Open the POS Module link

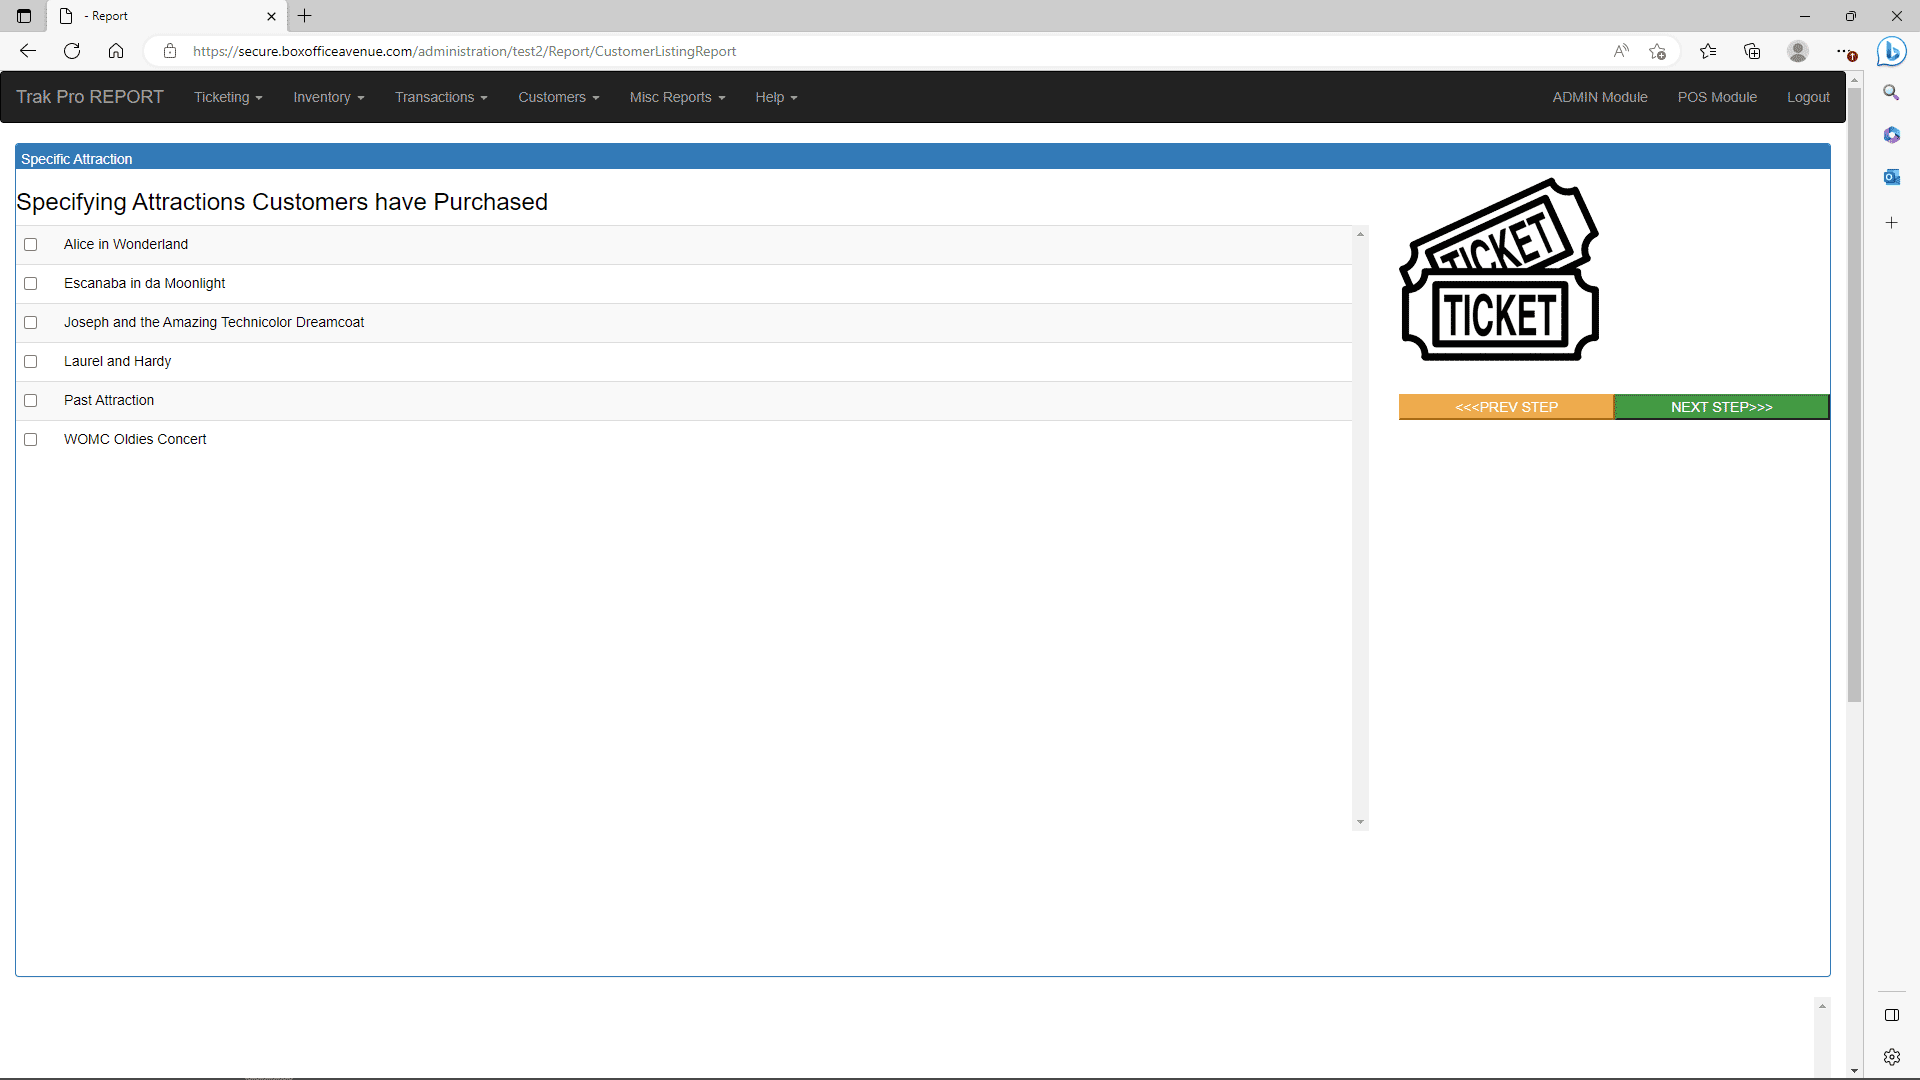pos(1716,97)
